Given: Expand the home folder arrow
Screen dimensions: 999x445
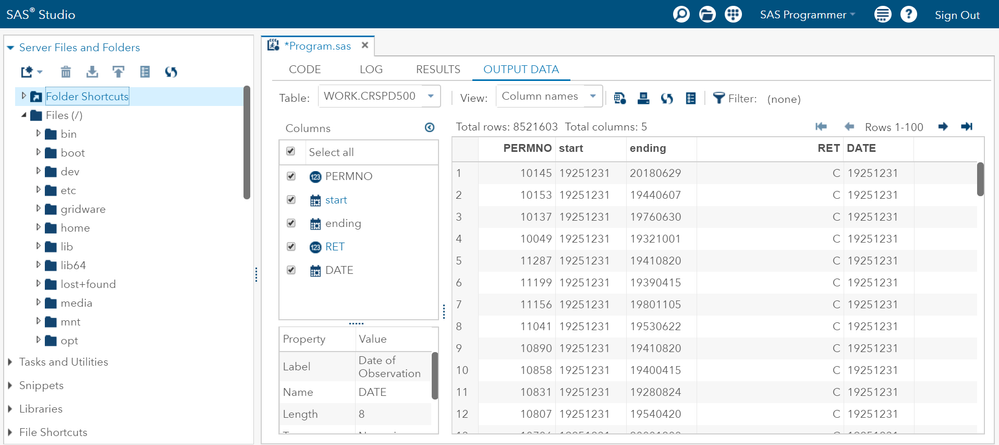Looking at the screenshot, I should [x=38, y=228].
